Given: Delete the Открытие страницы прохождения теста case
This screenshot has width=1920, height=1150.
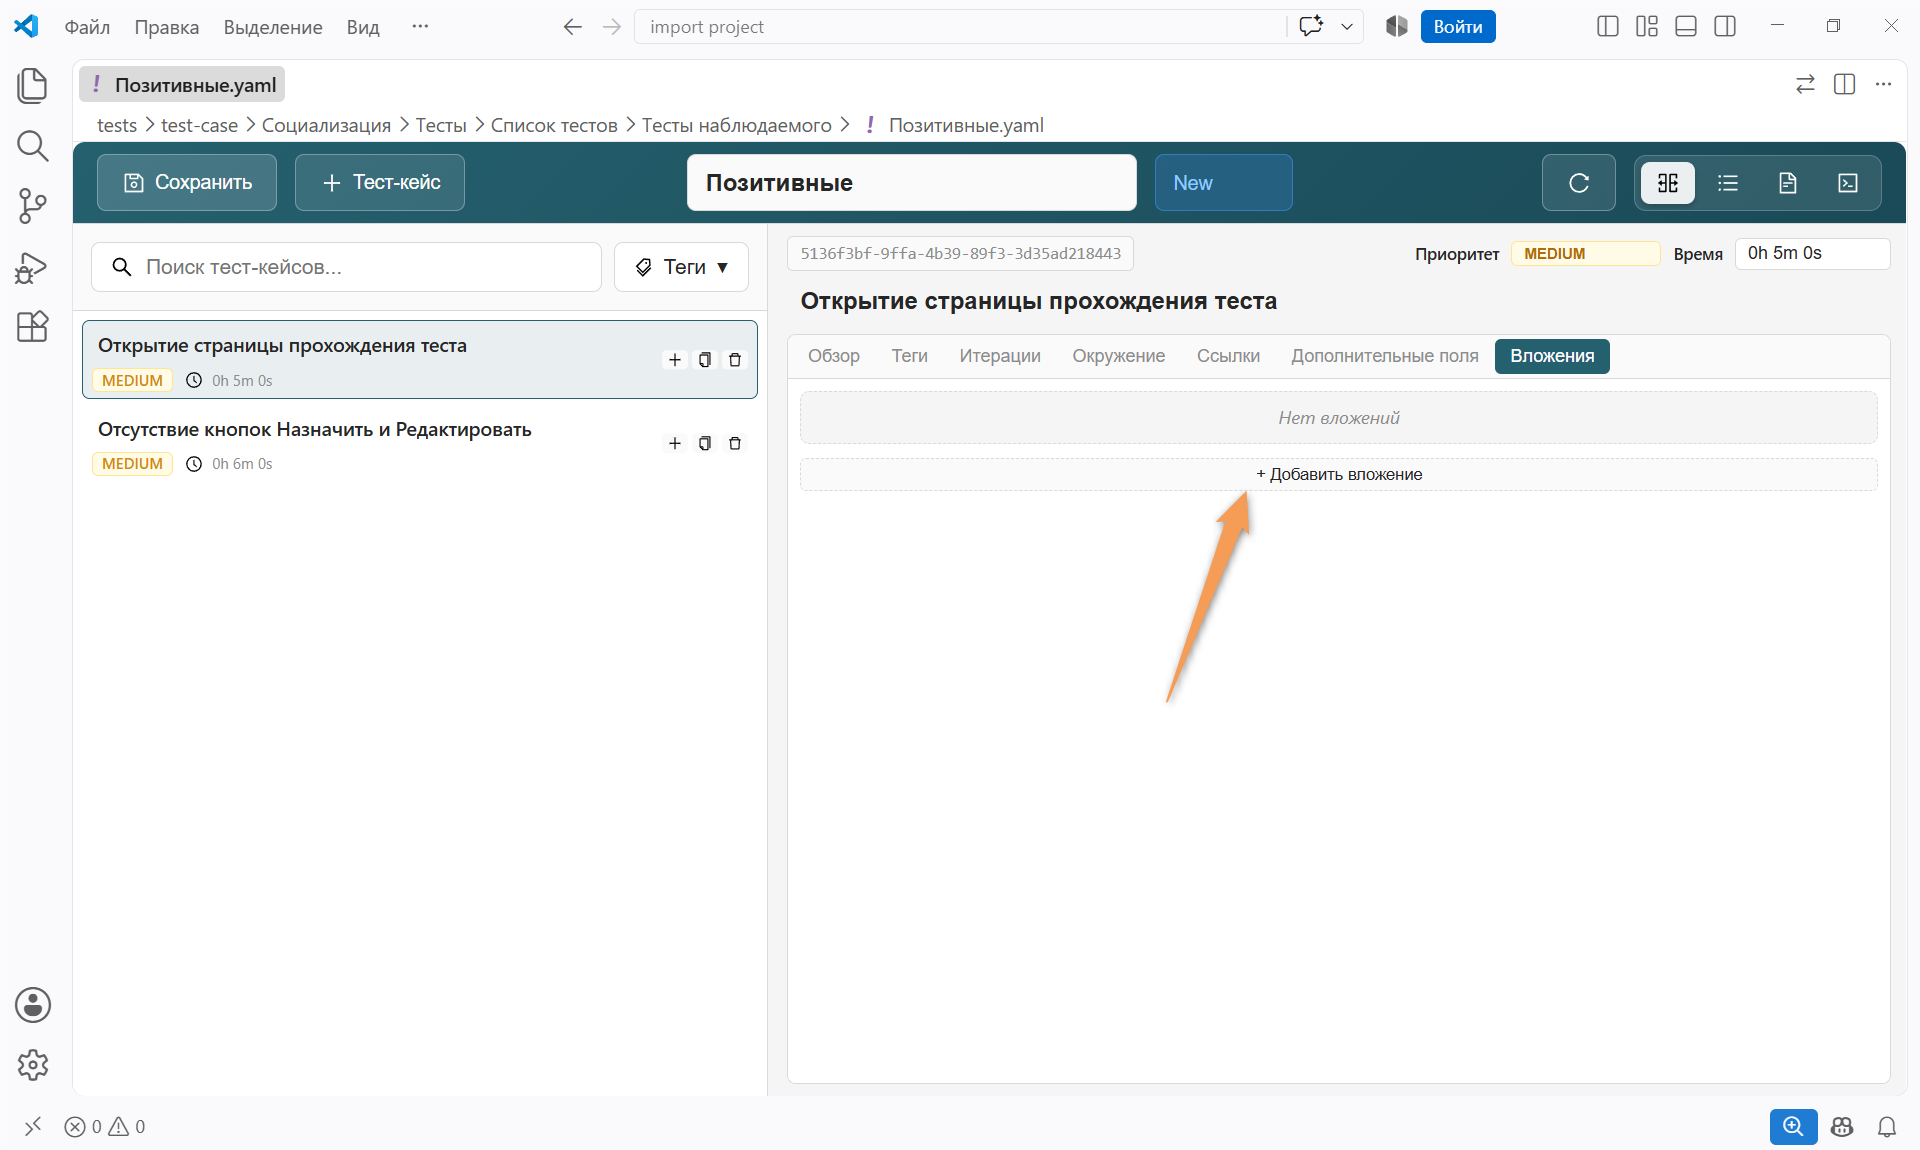Looking at the screenshot, I should (735, 360).
